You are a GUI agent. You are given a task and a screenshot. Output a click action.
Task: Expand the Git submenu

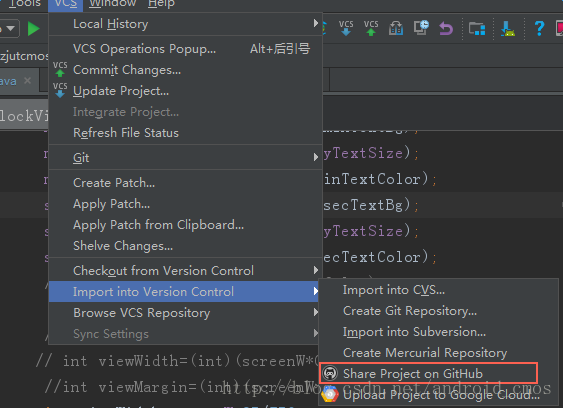tap(316, 157)
